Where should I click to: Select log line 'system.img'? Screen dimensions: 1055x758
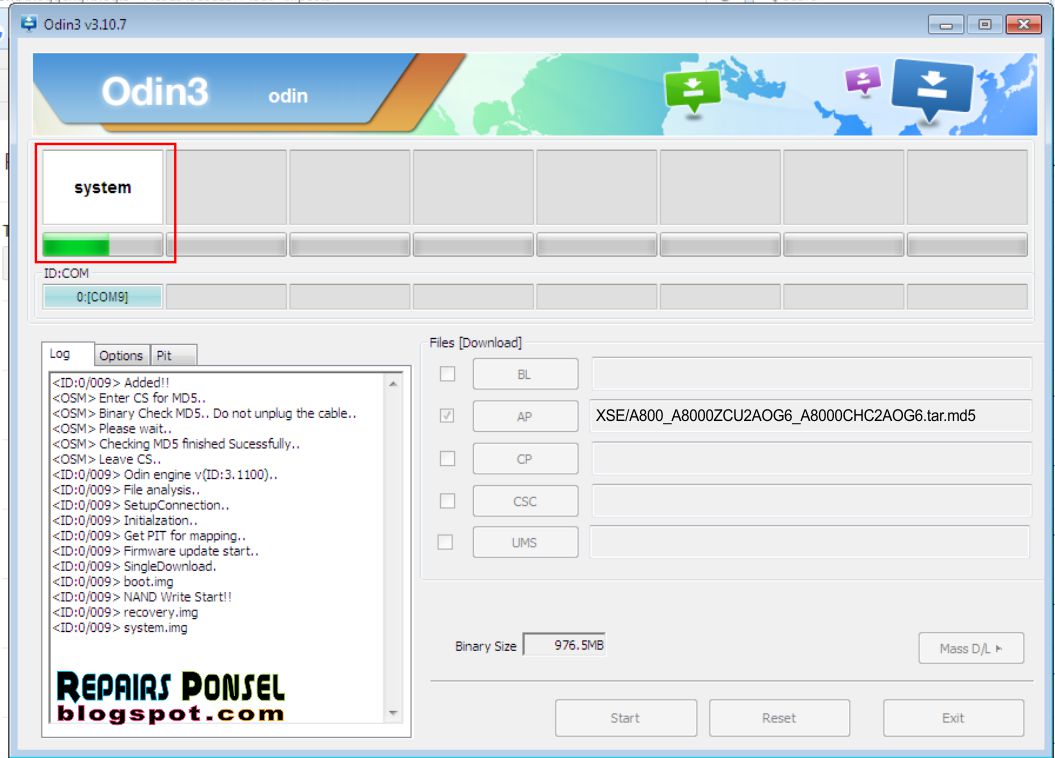pyautogui.click(x=120, y=628)
